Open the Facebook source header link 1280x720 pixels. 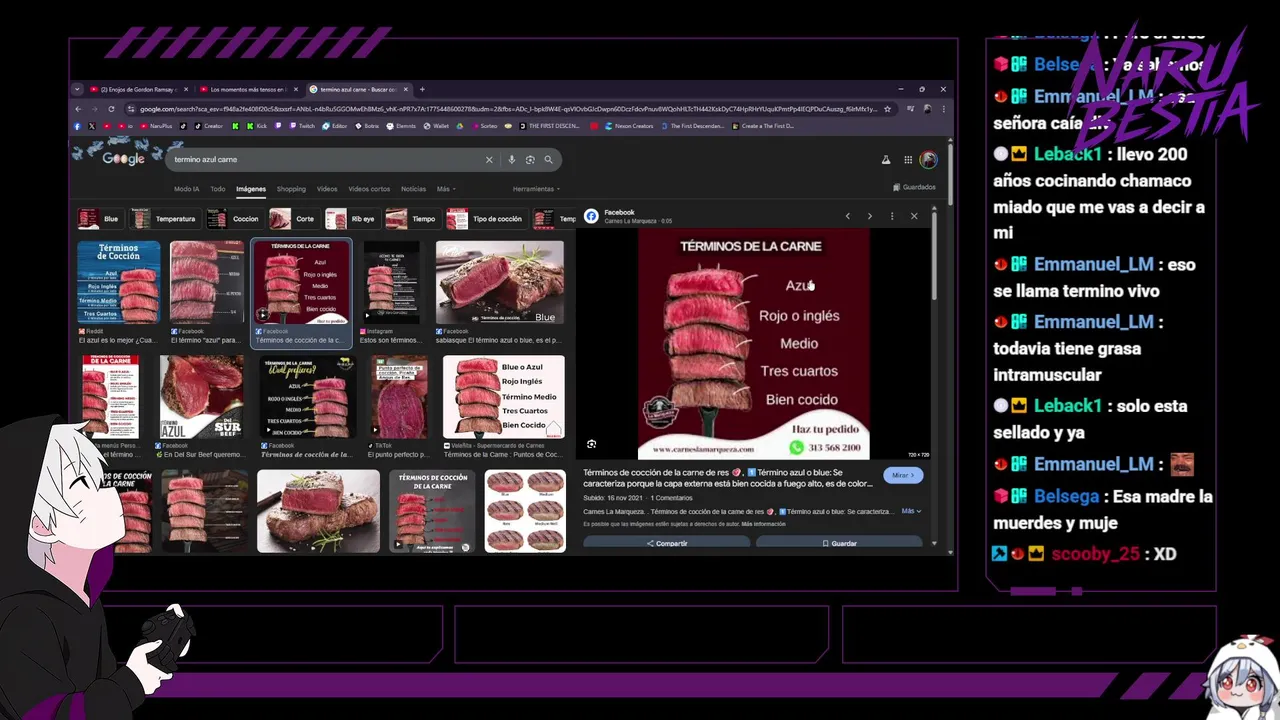[628, 216]
